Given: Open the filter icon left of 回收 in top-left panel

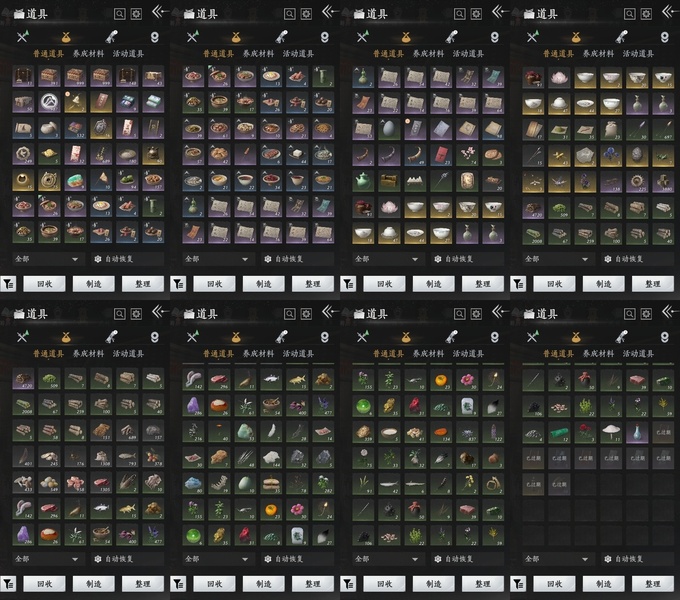Looking at the screenshot, I should coord(8,284).
